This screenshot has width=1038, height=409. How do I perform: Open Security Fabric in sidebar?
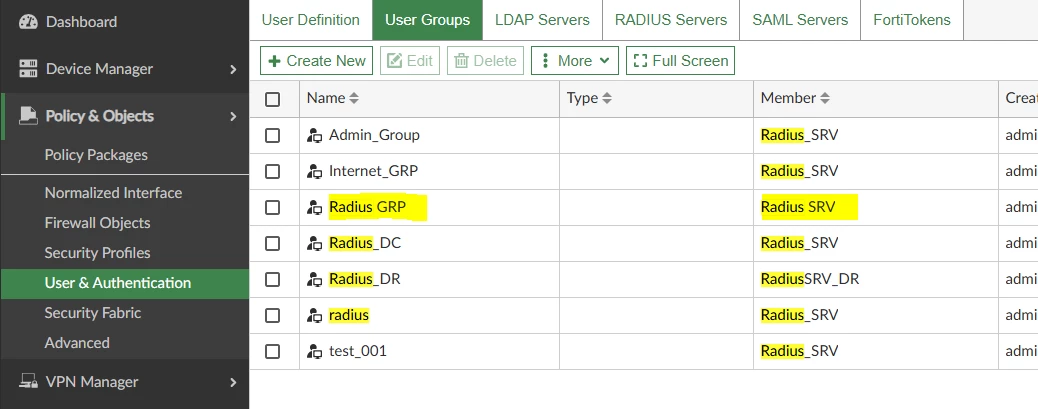[x=93, y=313]
